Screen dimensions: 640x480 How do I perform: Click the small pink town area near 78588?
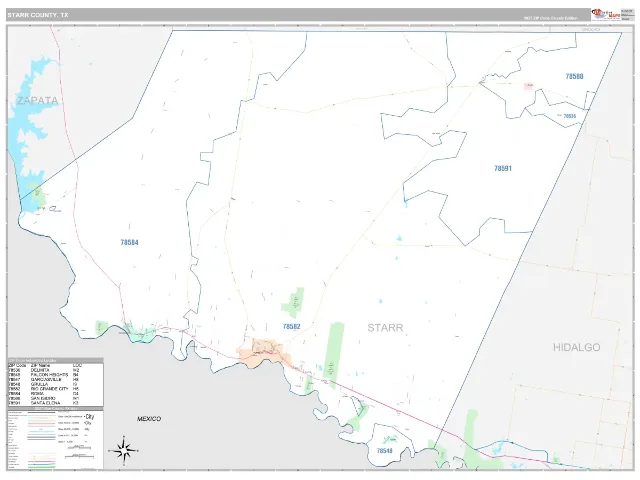click(529, 86)
